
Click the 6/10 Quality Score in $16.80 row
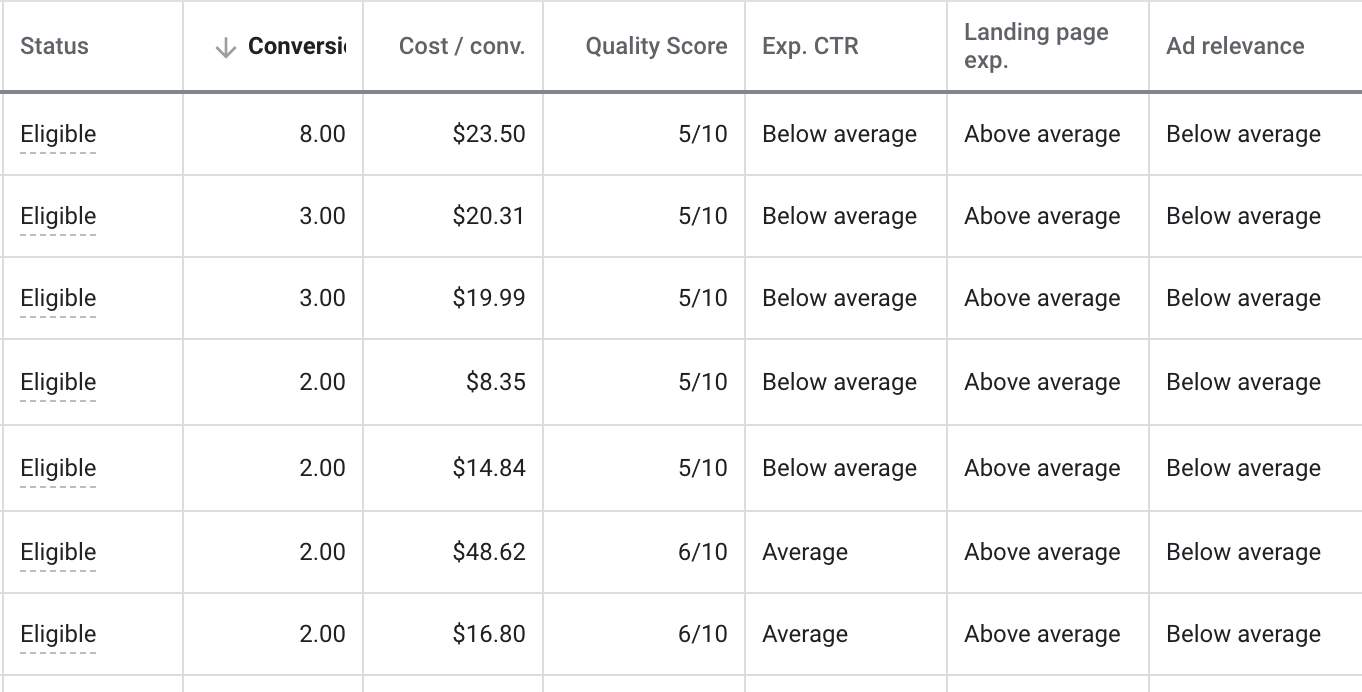pyautogui.click(x=702, y=634)
